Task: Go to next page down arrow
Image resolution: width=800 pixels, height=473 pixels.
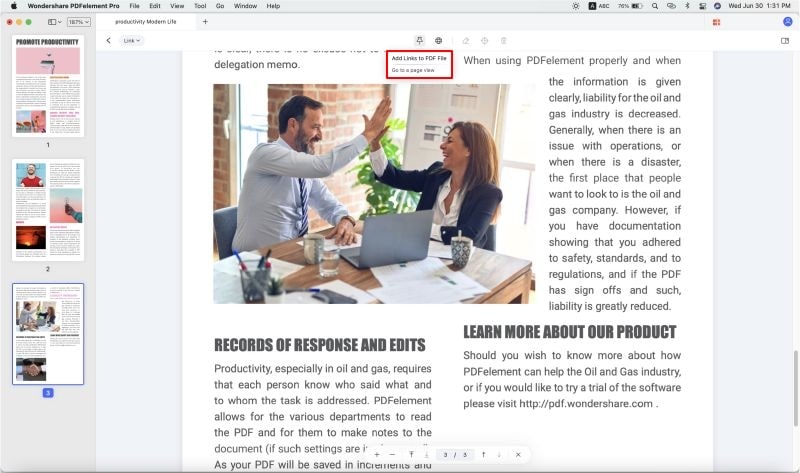Action: point(499,455)
